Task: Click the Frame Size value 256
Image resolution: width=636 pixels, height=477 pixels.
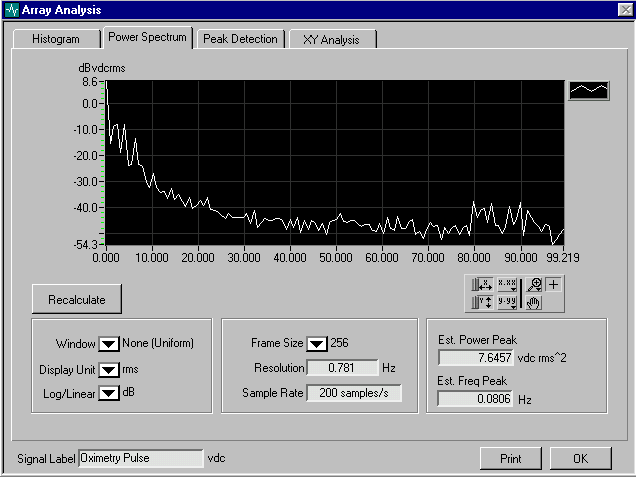Action: pos(339,343)
